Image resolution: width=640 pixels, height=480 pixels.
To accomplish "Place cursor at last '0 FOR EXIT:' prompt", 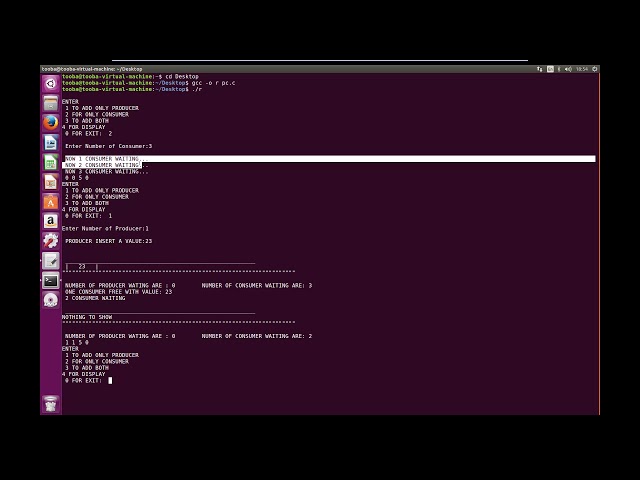I will [x=110, y=380].
